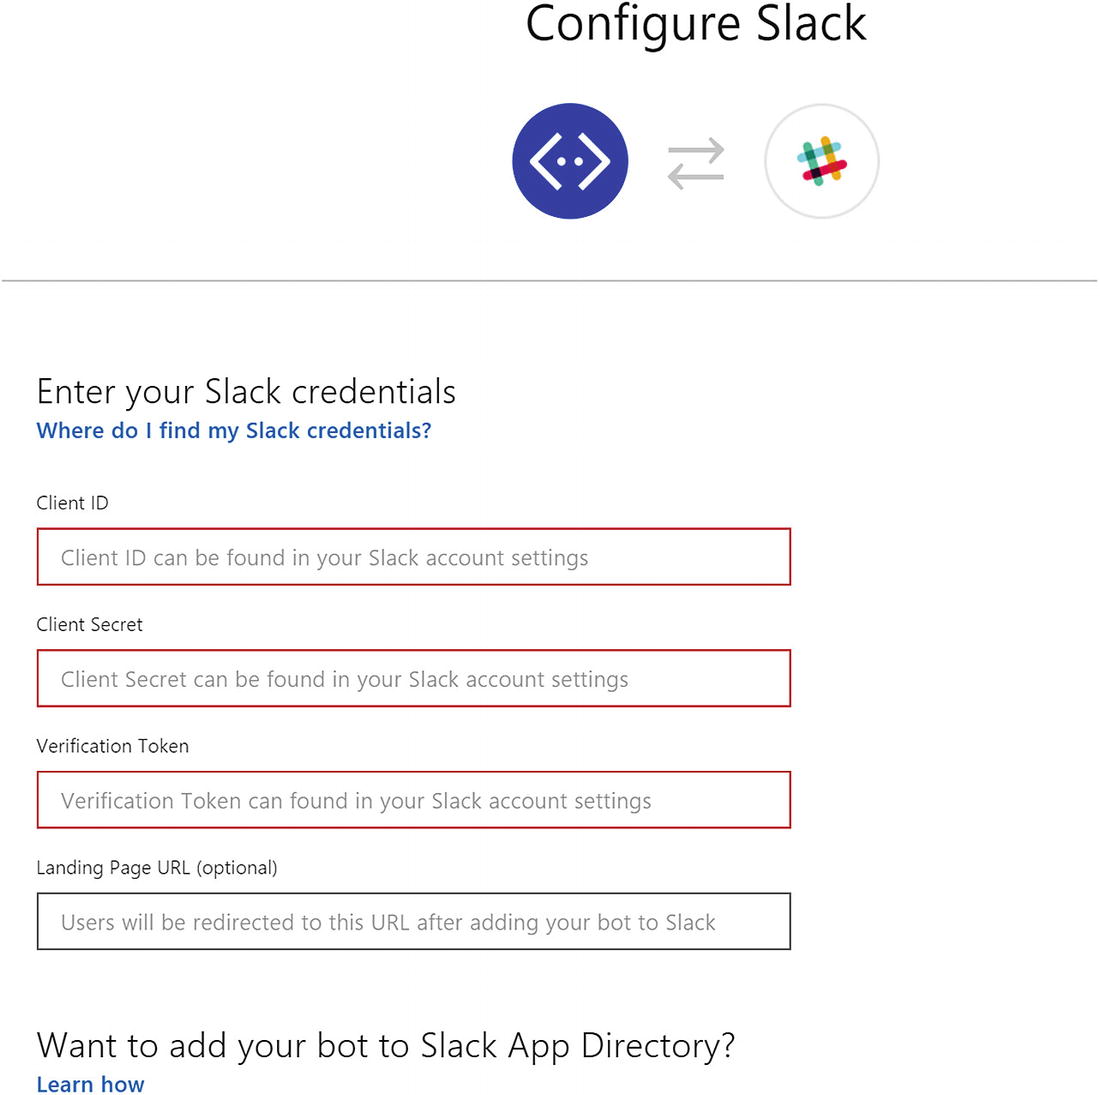Click the 'Configure Slack' page title
Viewport: 1100px width, 1095px height.
click(695, 24)
